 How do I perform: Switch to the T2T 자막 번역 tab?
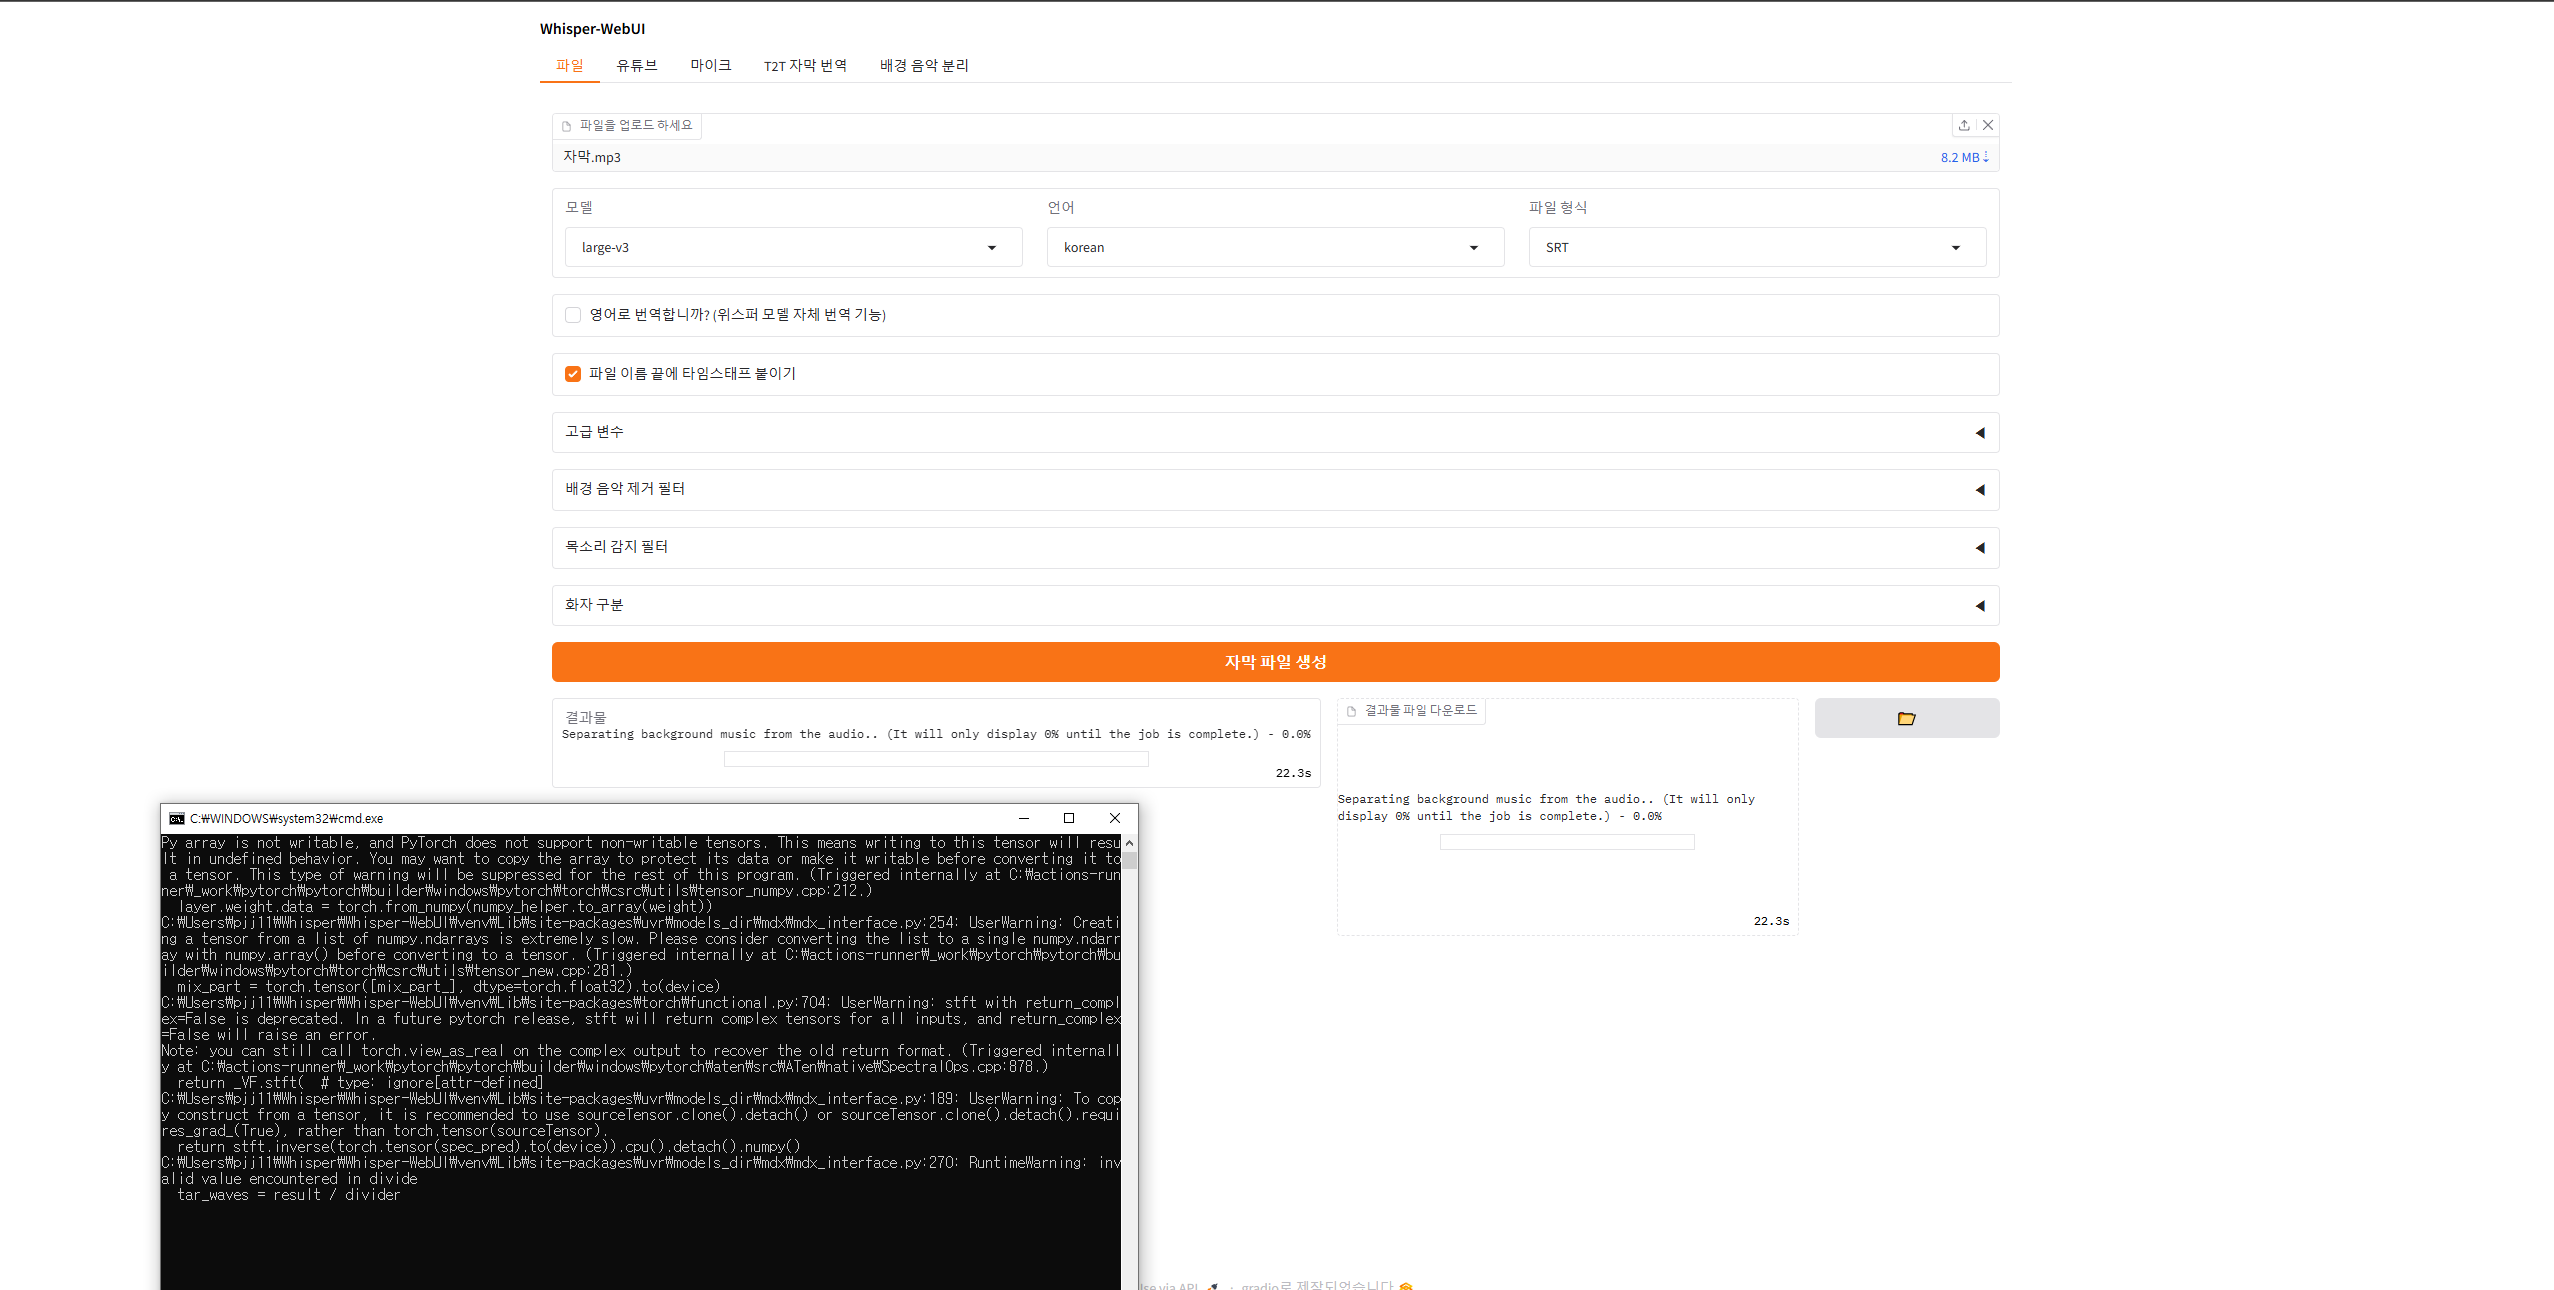tap(805, 65)
